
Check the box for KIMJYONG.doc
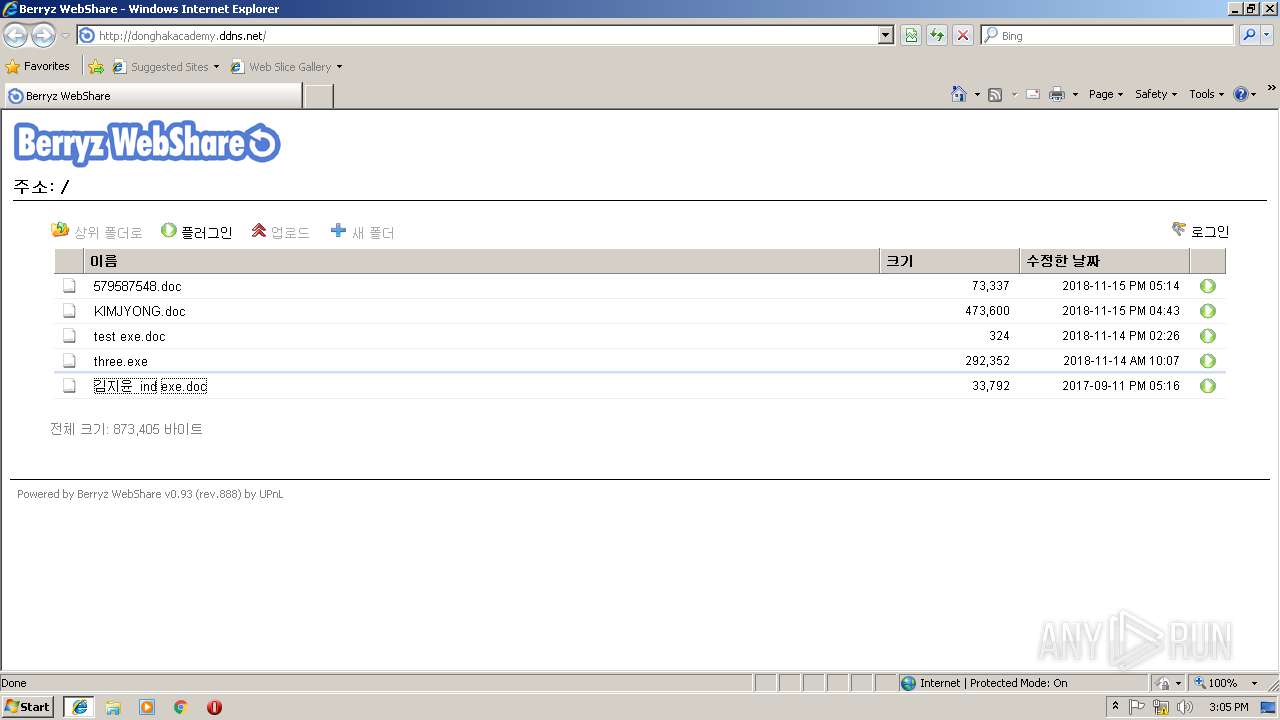[x=69, y=311]
